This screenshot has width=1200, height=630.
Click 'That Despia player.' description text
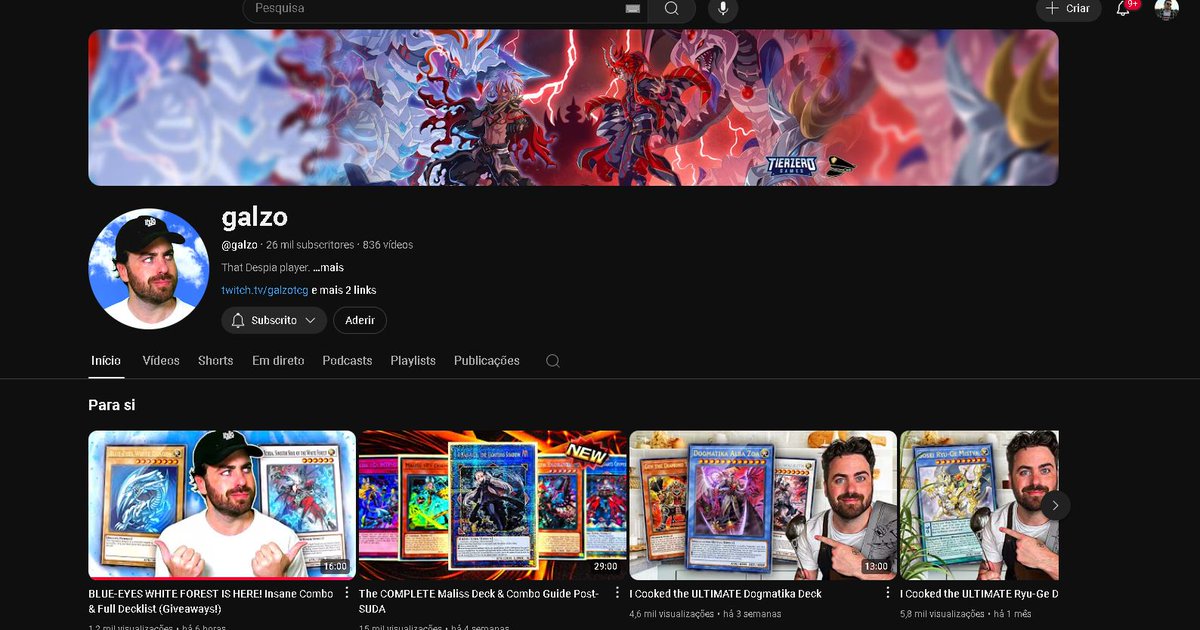[x=266, y=268]
